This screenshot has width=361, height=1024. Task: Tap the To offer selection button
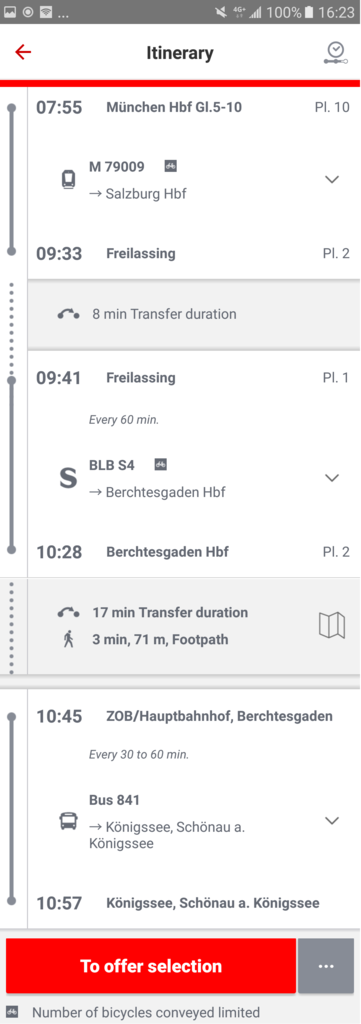pos(151,966)
